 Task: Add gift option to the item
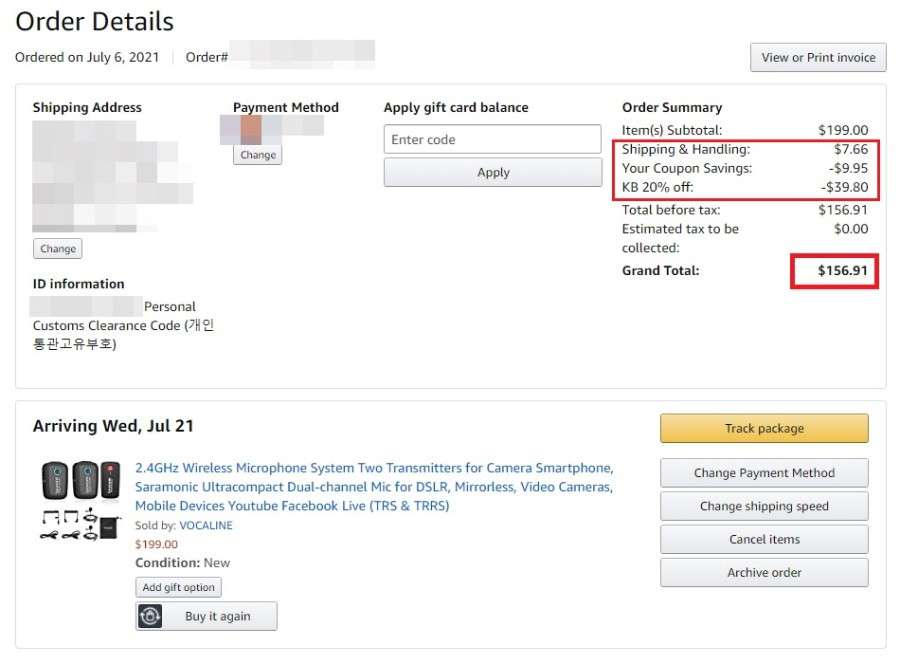[179, 588]
